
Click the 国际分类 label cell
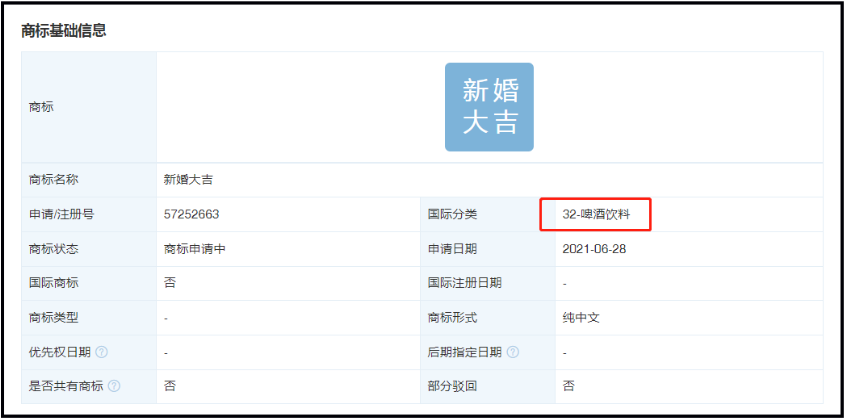488,214
